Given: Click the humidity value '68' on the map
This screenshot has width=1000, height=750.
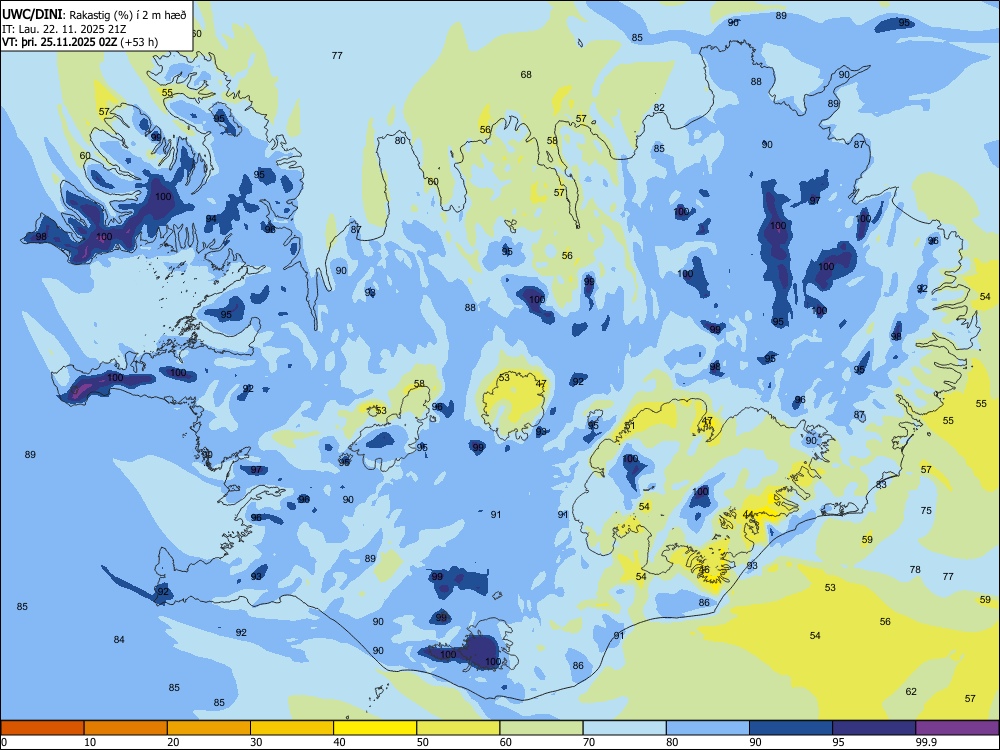Looking at the screenshot, I should click(x=526, y=75).
